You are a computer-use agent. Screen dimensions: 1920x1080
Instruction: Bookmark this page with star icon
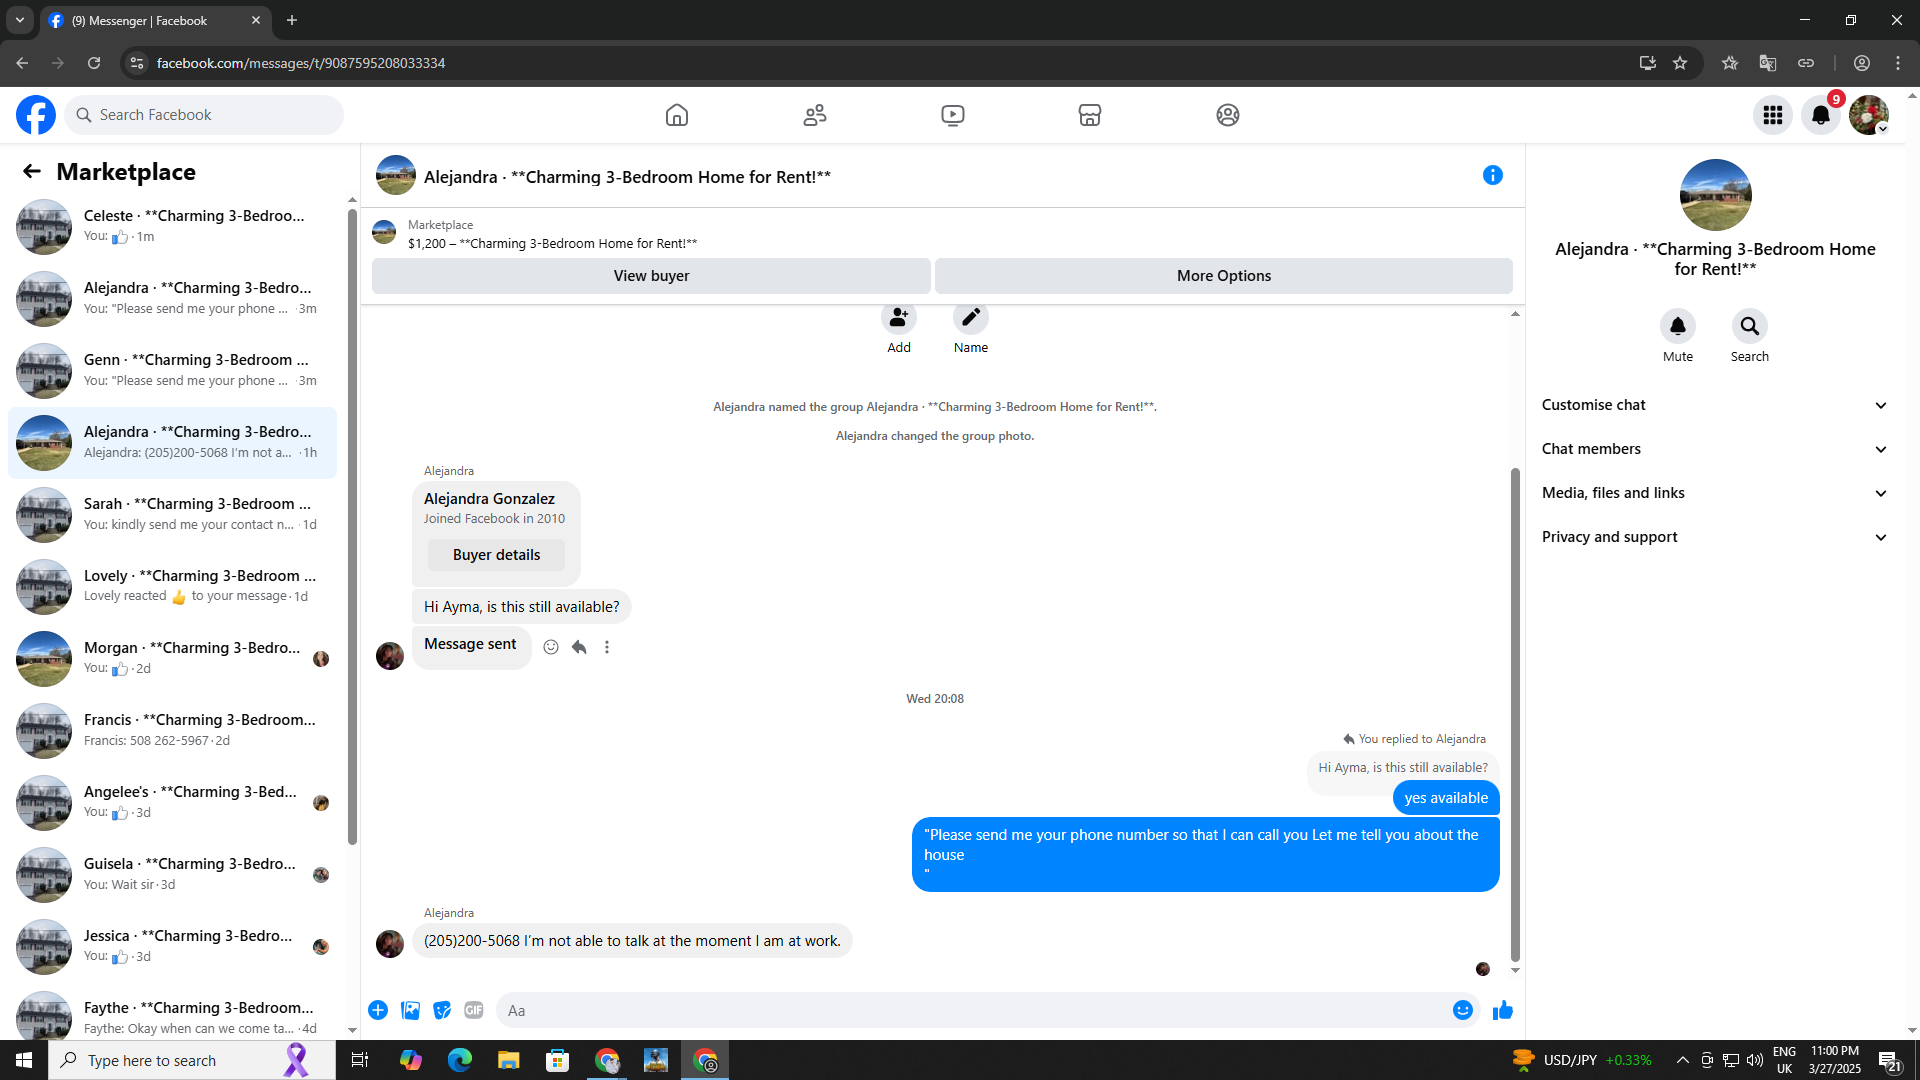1680,63
